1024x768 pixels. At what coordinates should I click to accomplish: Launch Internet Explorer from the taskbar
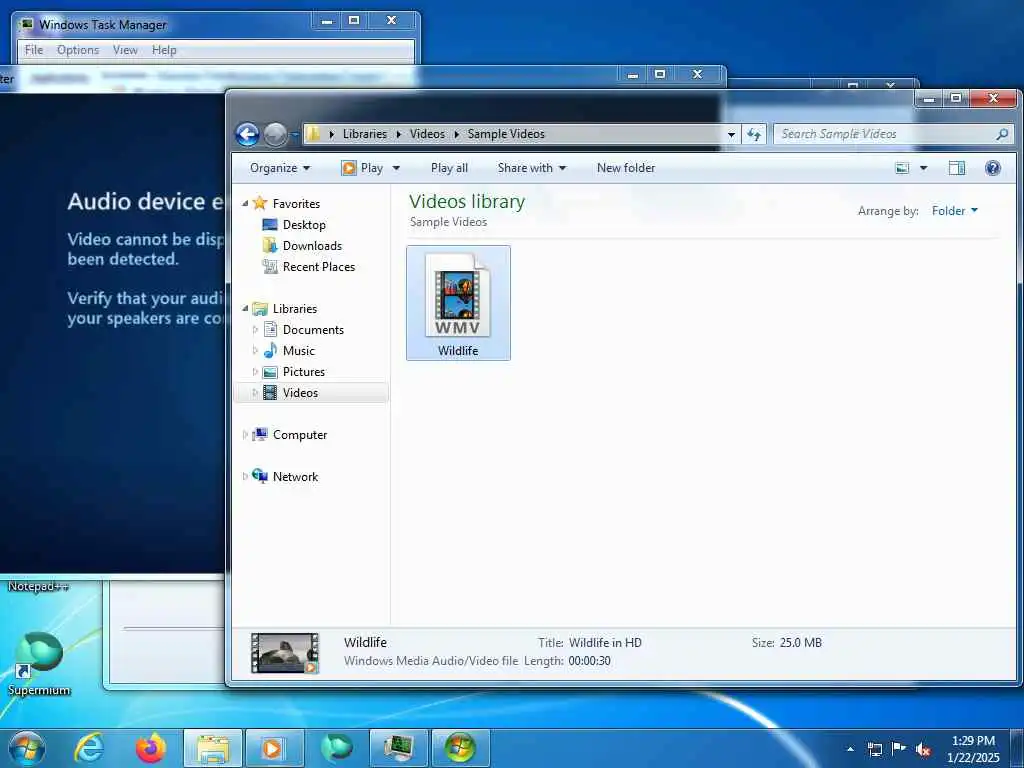pyautogui.click(x=89, y=748)
